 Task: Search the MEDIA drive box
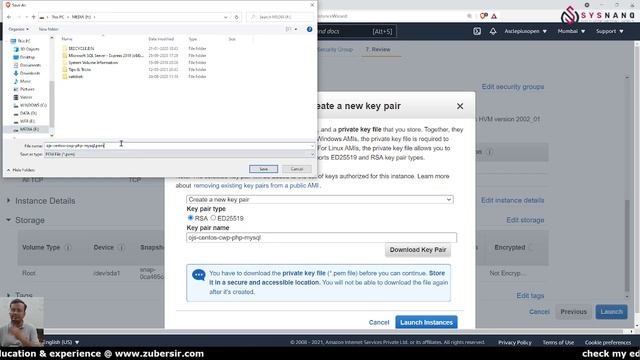pos(281,17)
